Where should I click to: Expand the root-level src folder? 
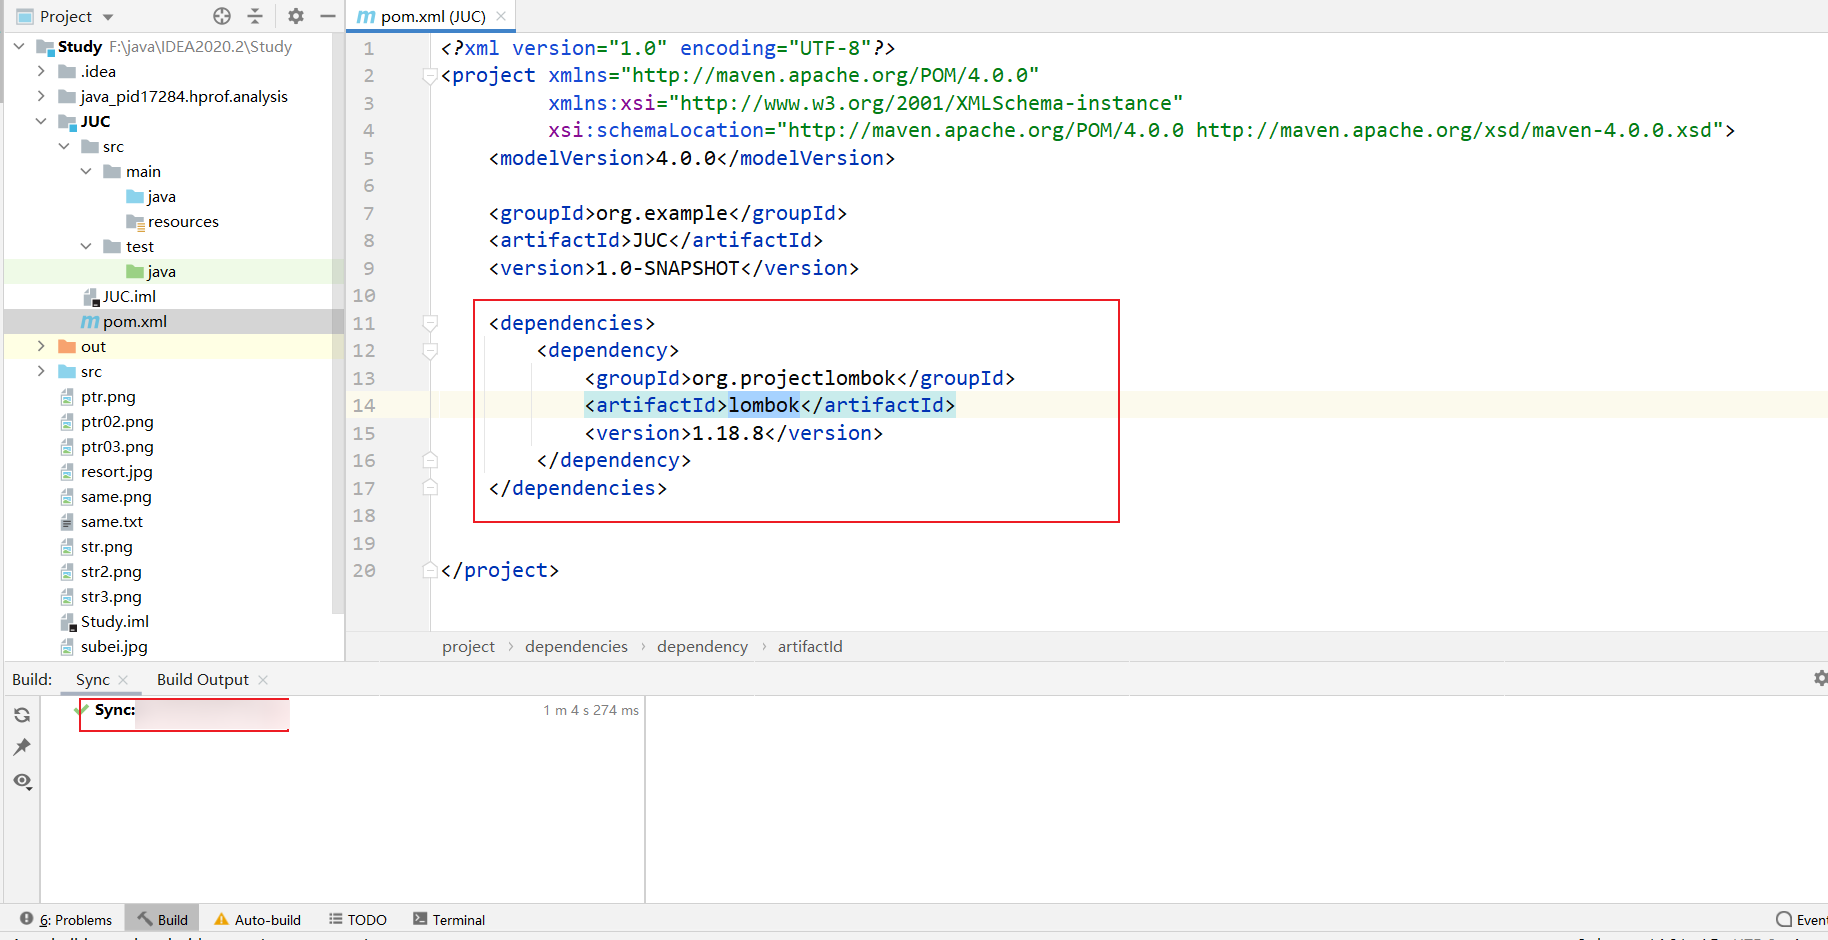click(41, 371)
